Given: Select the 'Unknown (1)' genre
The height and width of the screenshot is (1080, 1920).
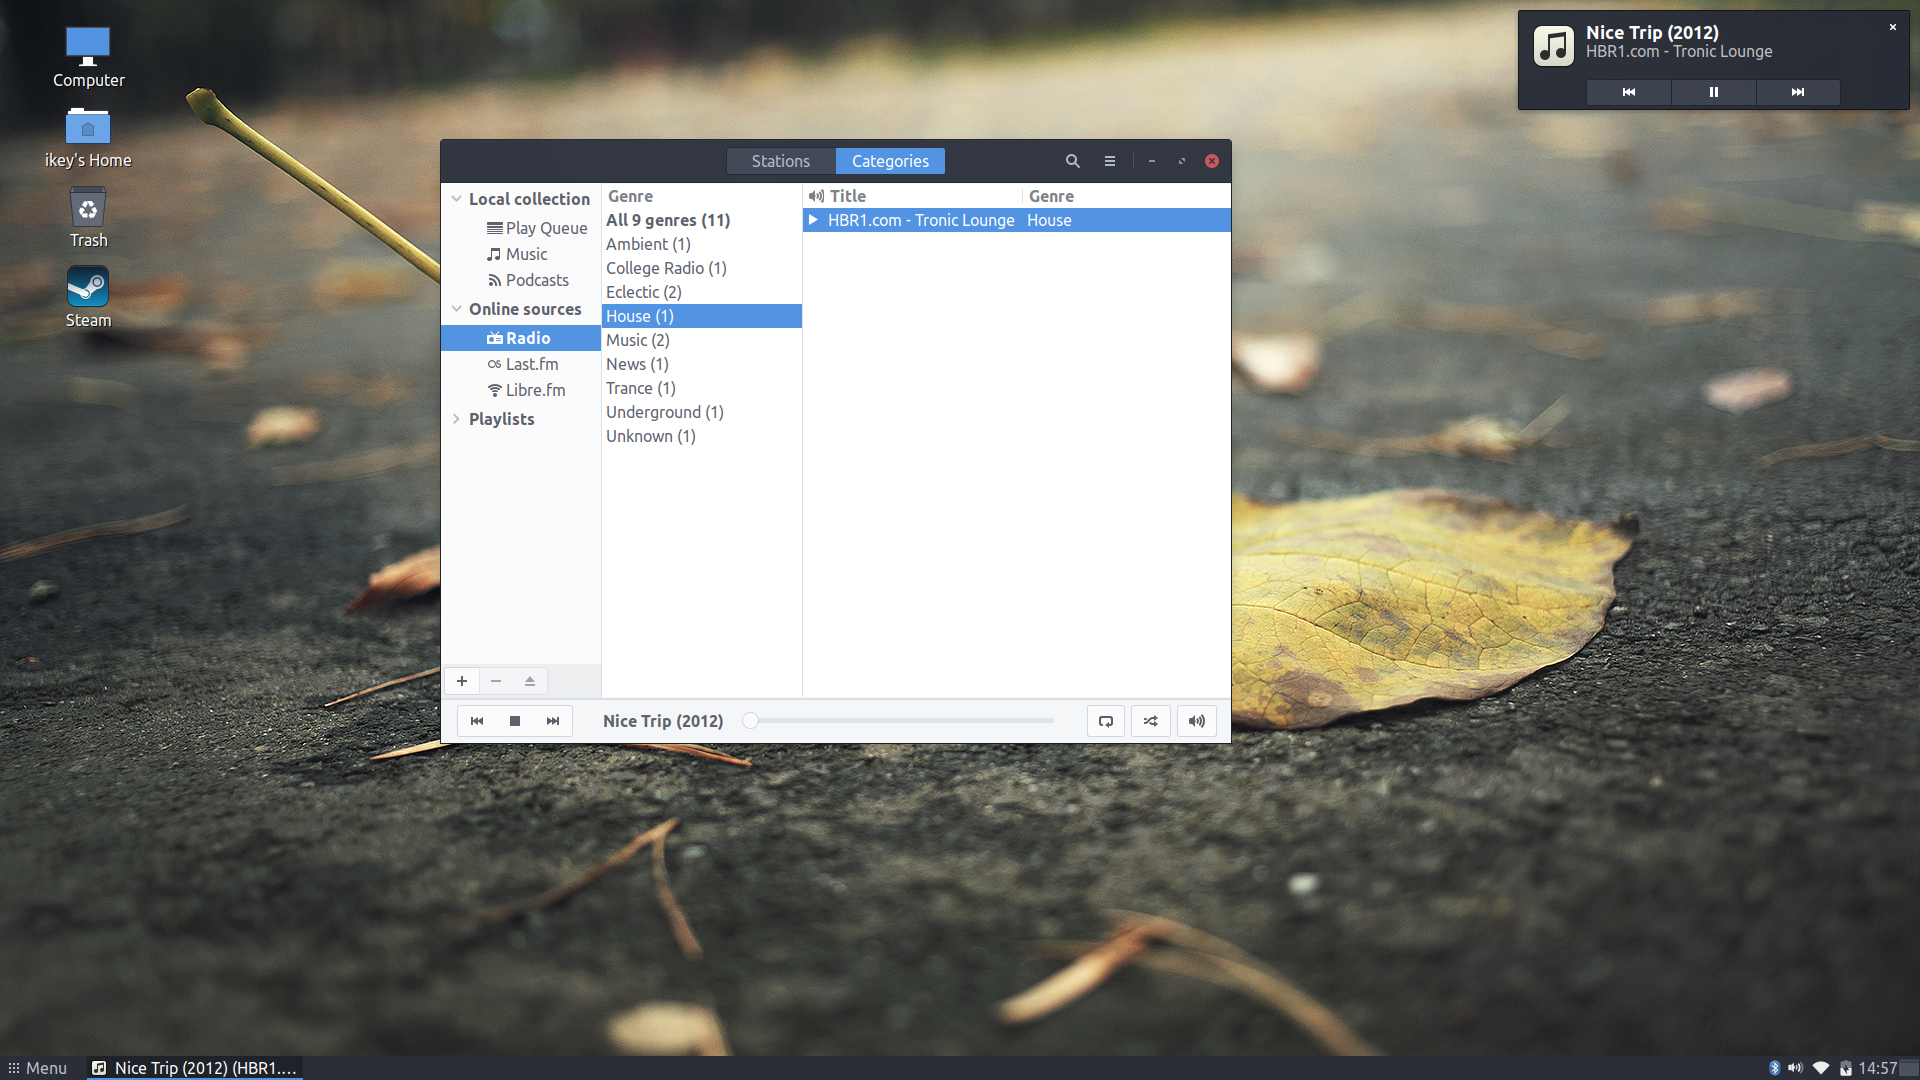Looking at the screenshot, I should (x=701, y=436).
